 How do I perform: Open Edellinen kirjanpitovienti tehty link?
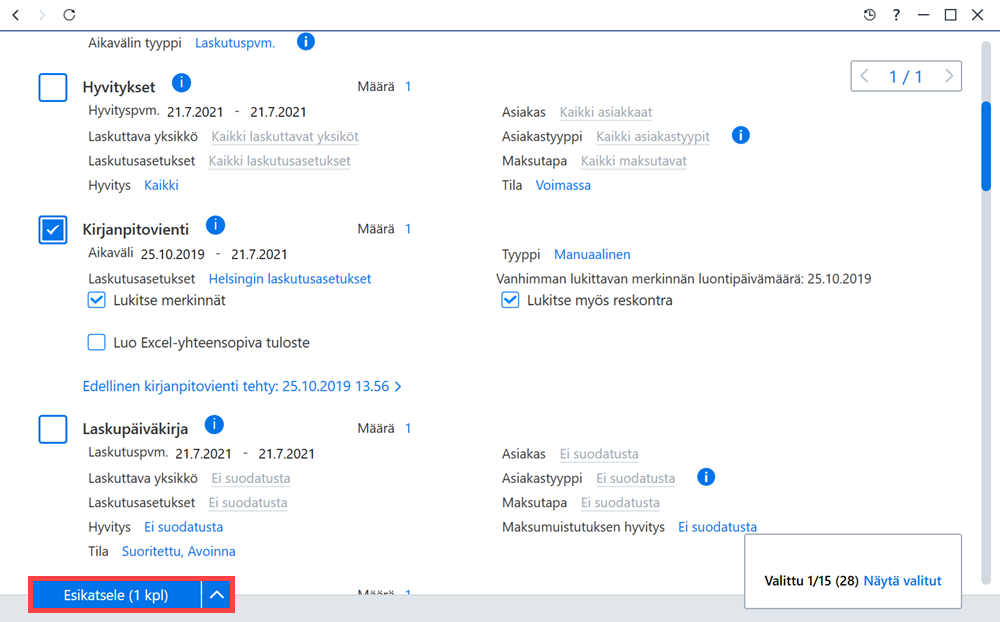(242, 386)
